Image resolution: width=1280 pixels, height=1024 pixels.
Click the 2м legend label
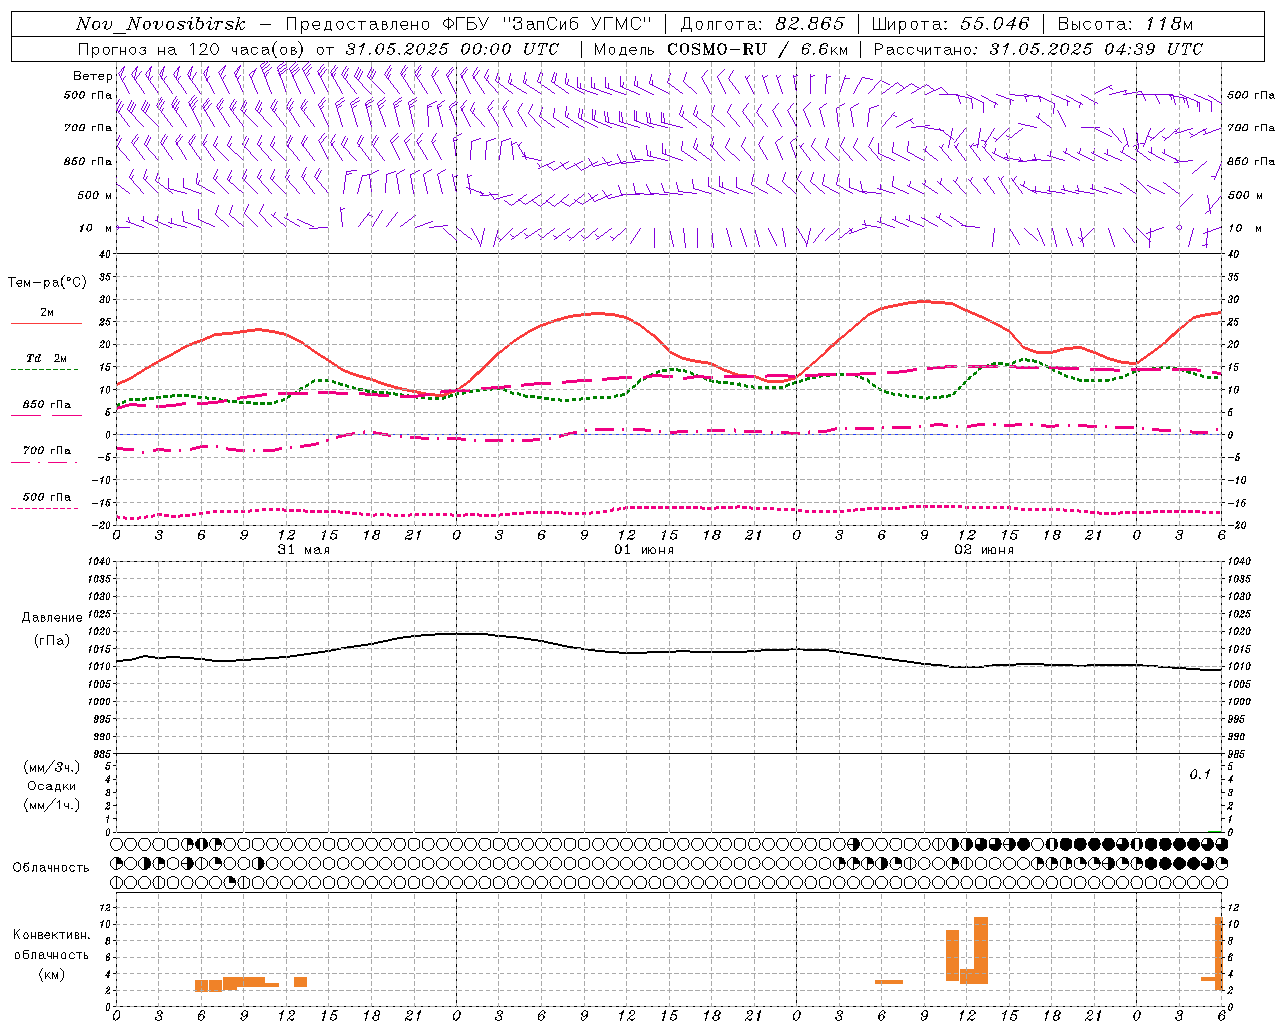pos(47,312)
